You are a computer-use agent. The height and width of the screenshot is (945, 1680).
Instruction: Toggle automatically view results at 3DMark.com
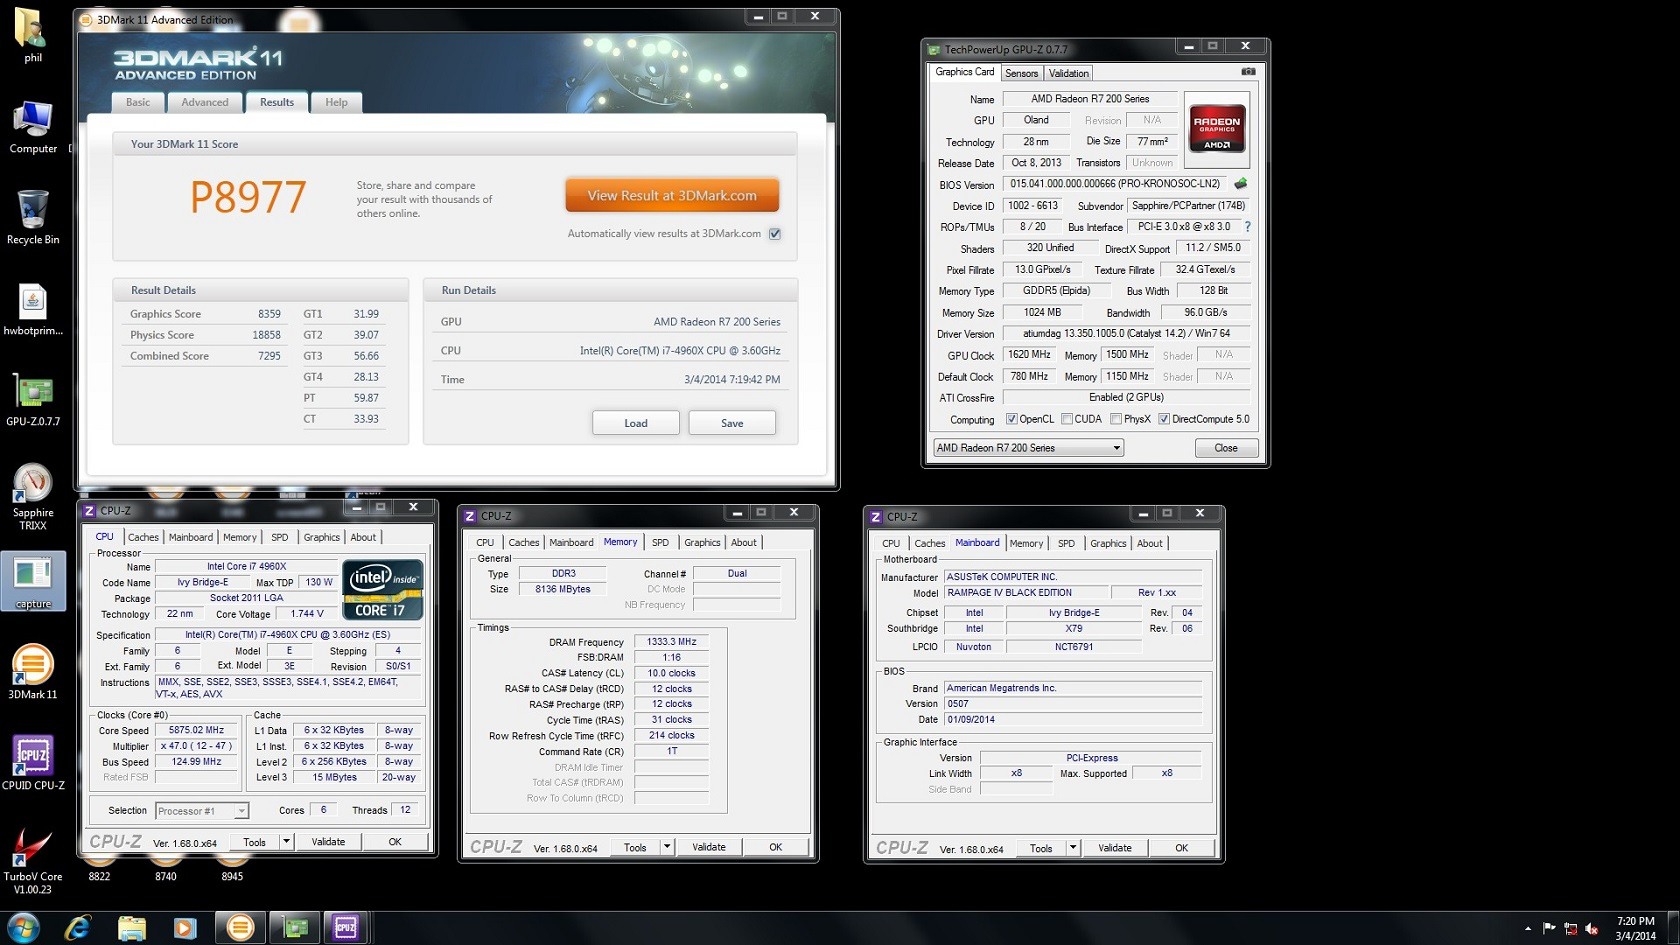pos(775,234)
